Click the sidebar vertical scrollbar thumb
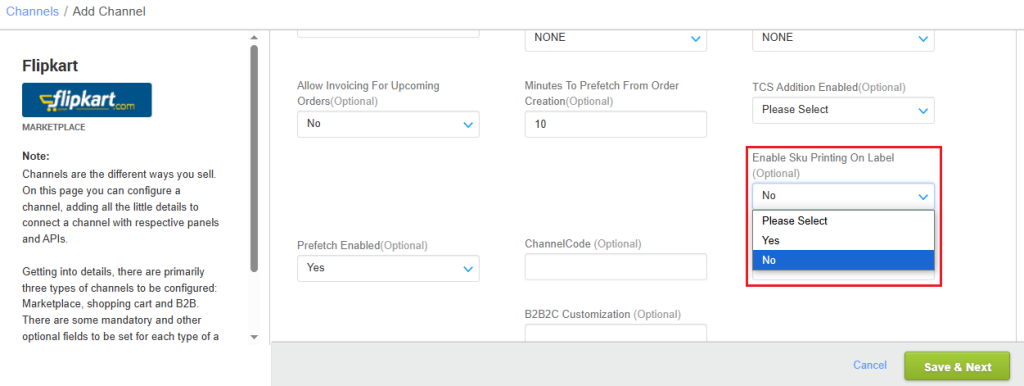The width and height of the screenshot is (1024, 386). tap(254, 158)
